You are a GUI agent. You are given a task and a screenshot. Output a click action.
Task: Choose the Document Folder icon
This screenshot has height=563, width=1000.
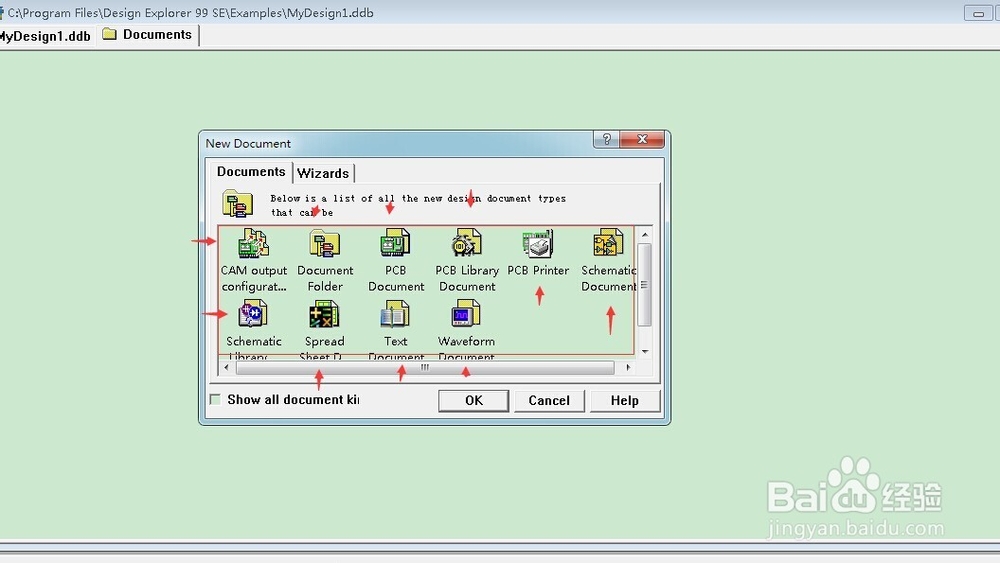click(x=325, y=244)
